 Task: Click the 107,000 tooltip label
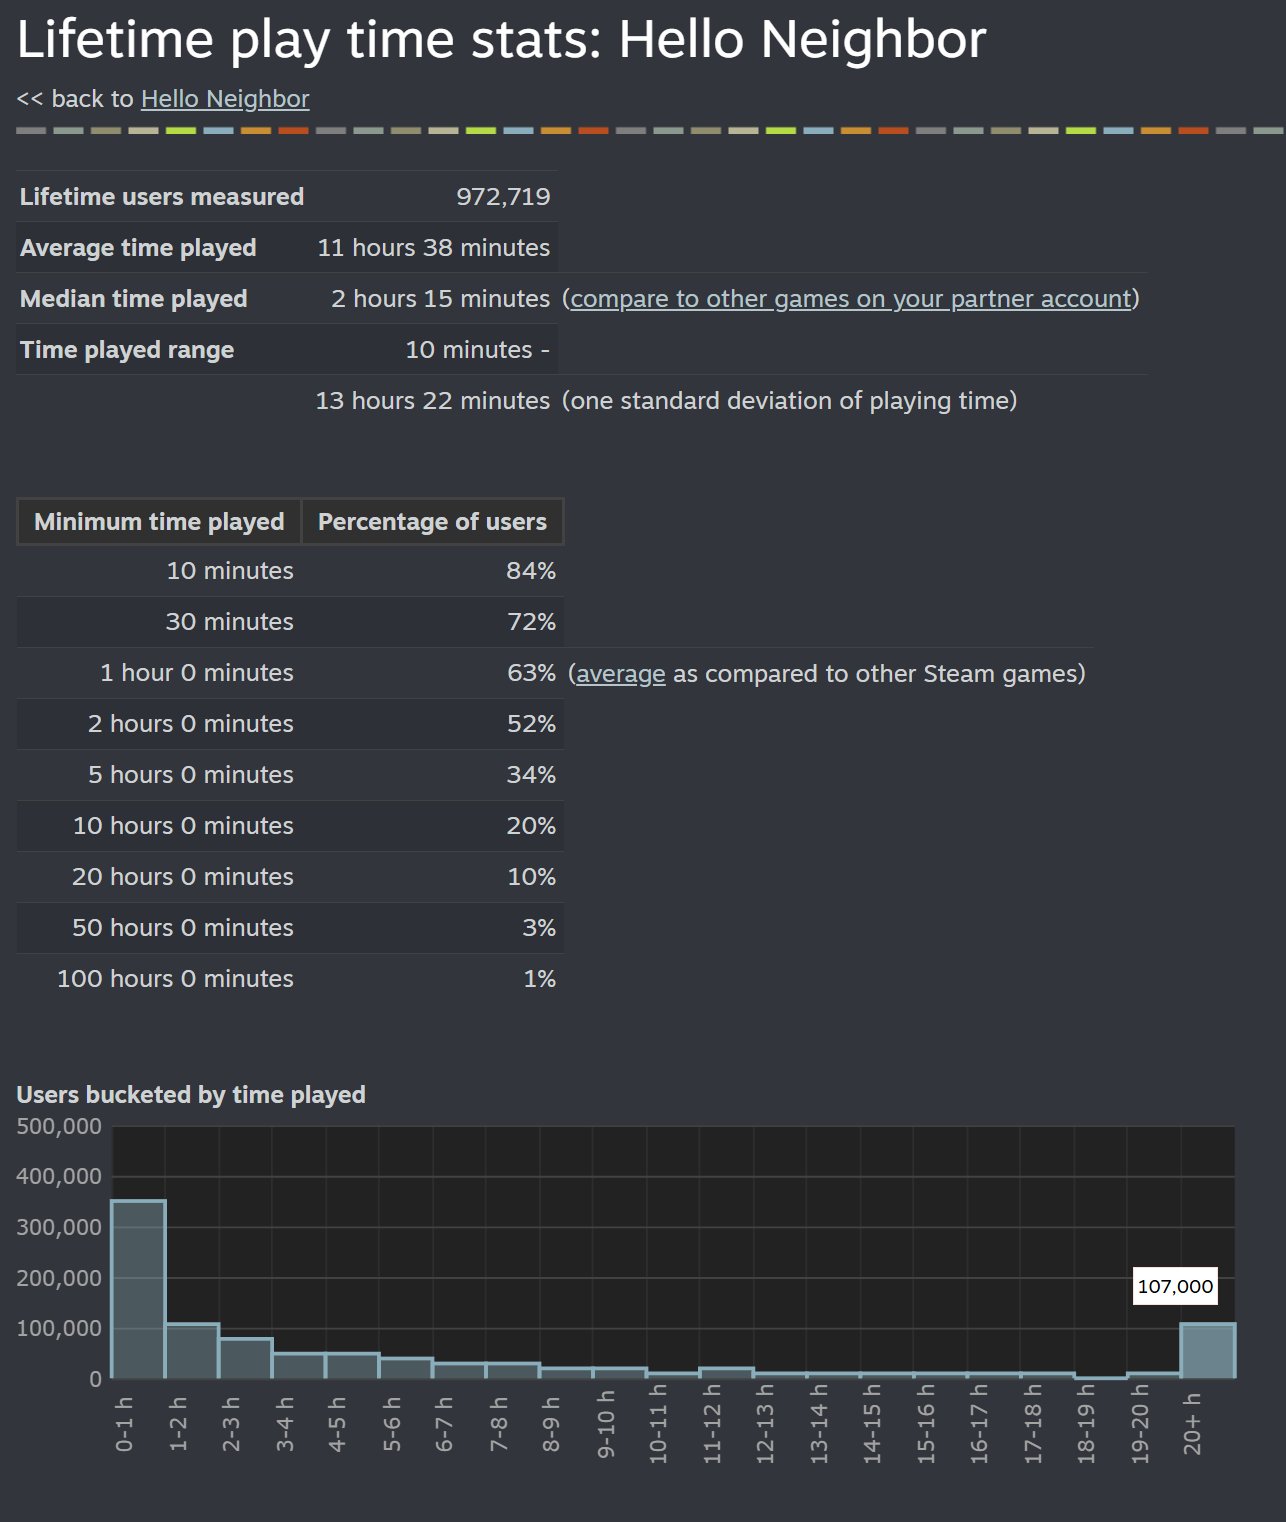tap(1175, 1286)
